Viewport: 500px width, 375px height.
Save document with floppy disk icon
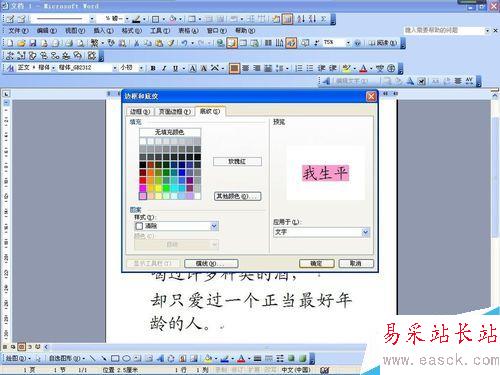click(33, 43)
